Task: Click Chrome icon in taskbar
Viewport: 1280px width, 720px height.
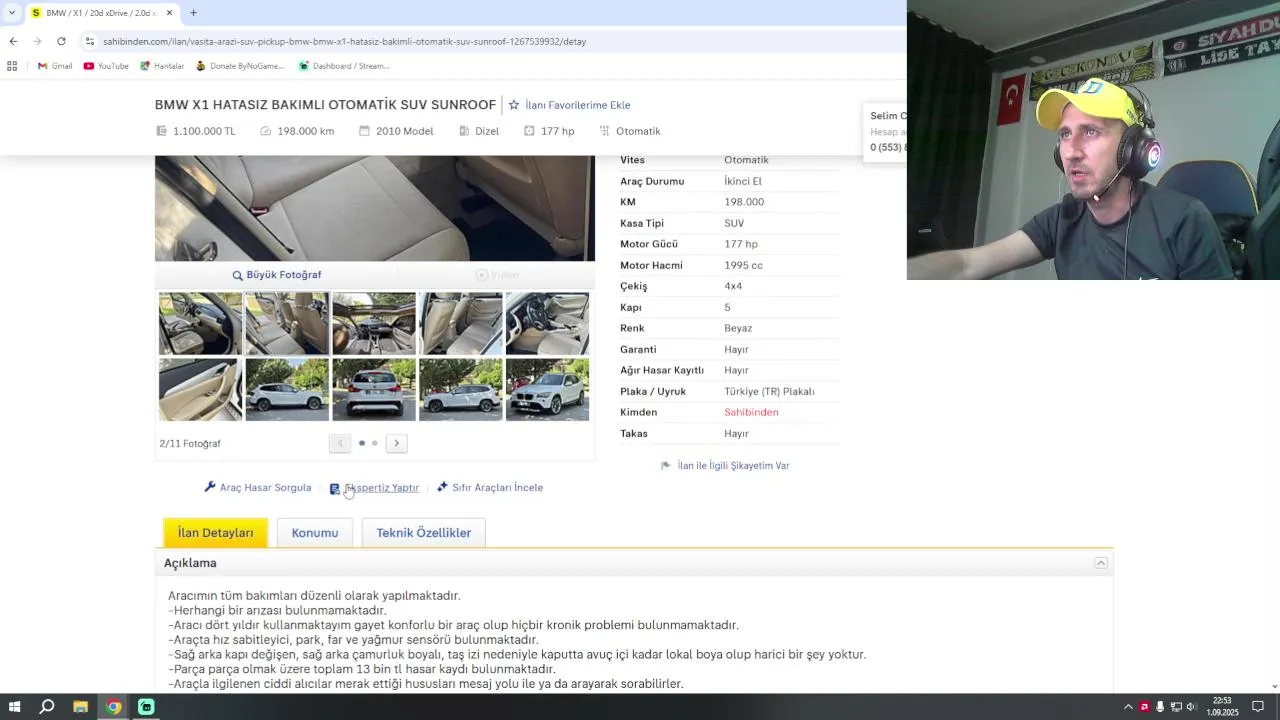Action: point(113,707)
